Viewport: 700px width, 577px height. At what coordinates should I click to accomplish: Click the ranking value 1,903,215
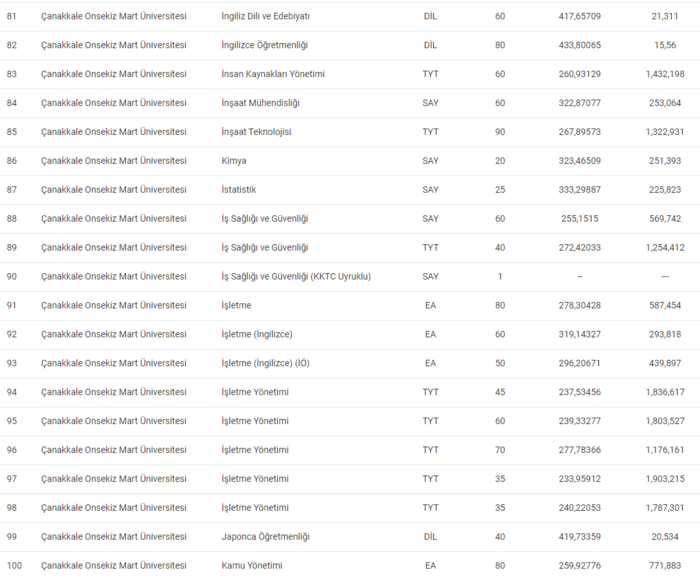664,478
